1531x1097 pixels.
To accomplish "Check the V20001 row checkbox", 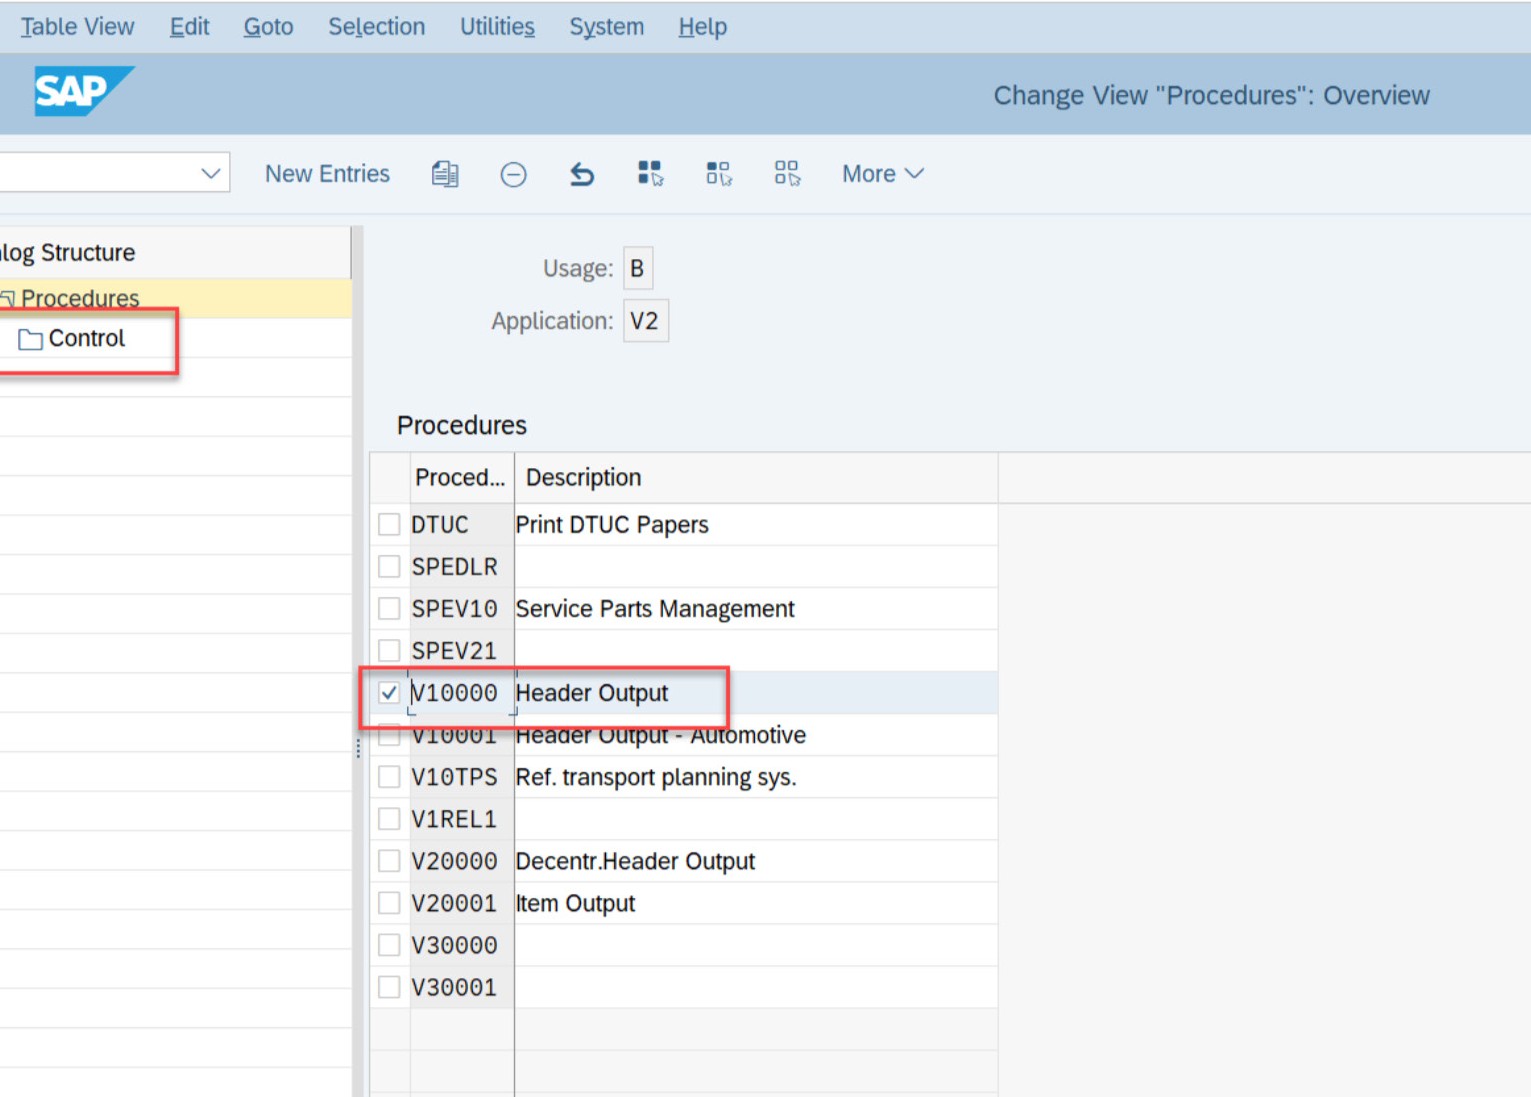I will (389, 902).
